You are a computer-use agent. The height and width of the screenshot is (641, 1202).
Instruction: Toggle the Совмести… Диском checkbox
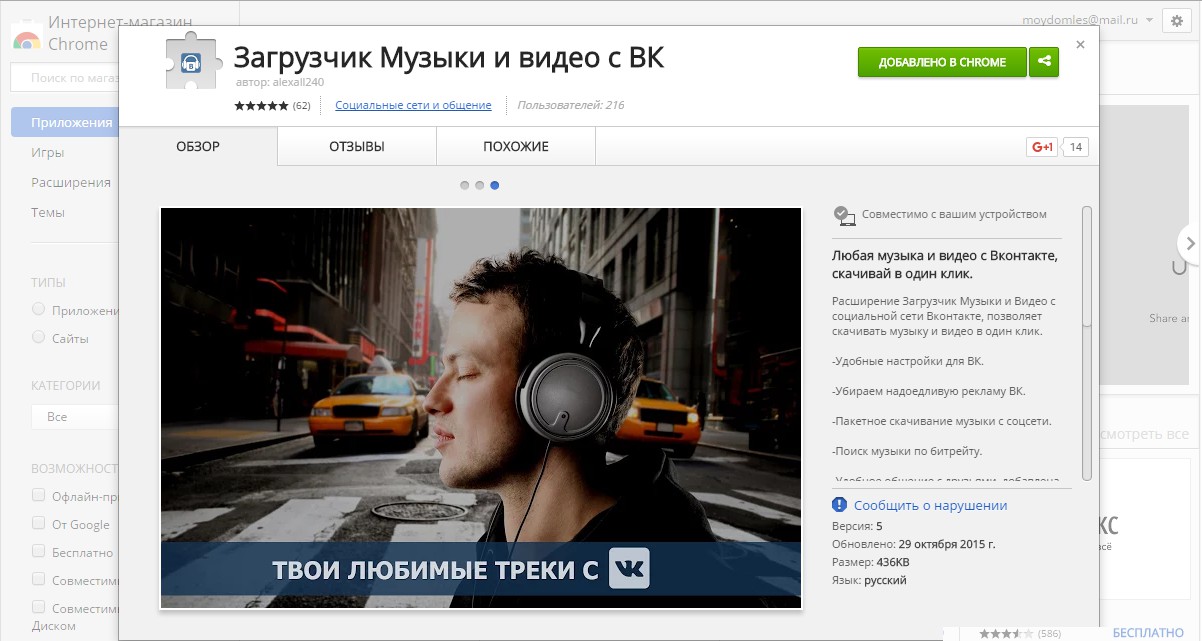tap(38, 607)
